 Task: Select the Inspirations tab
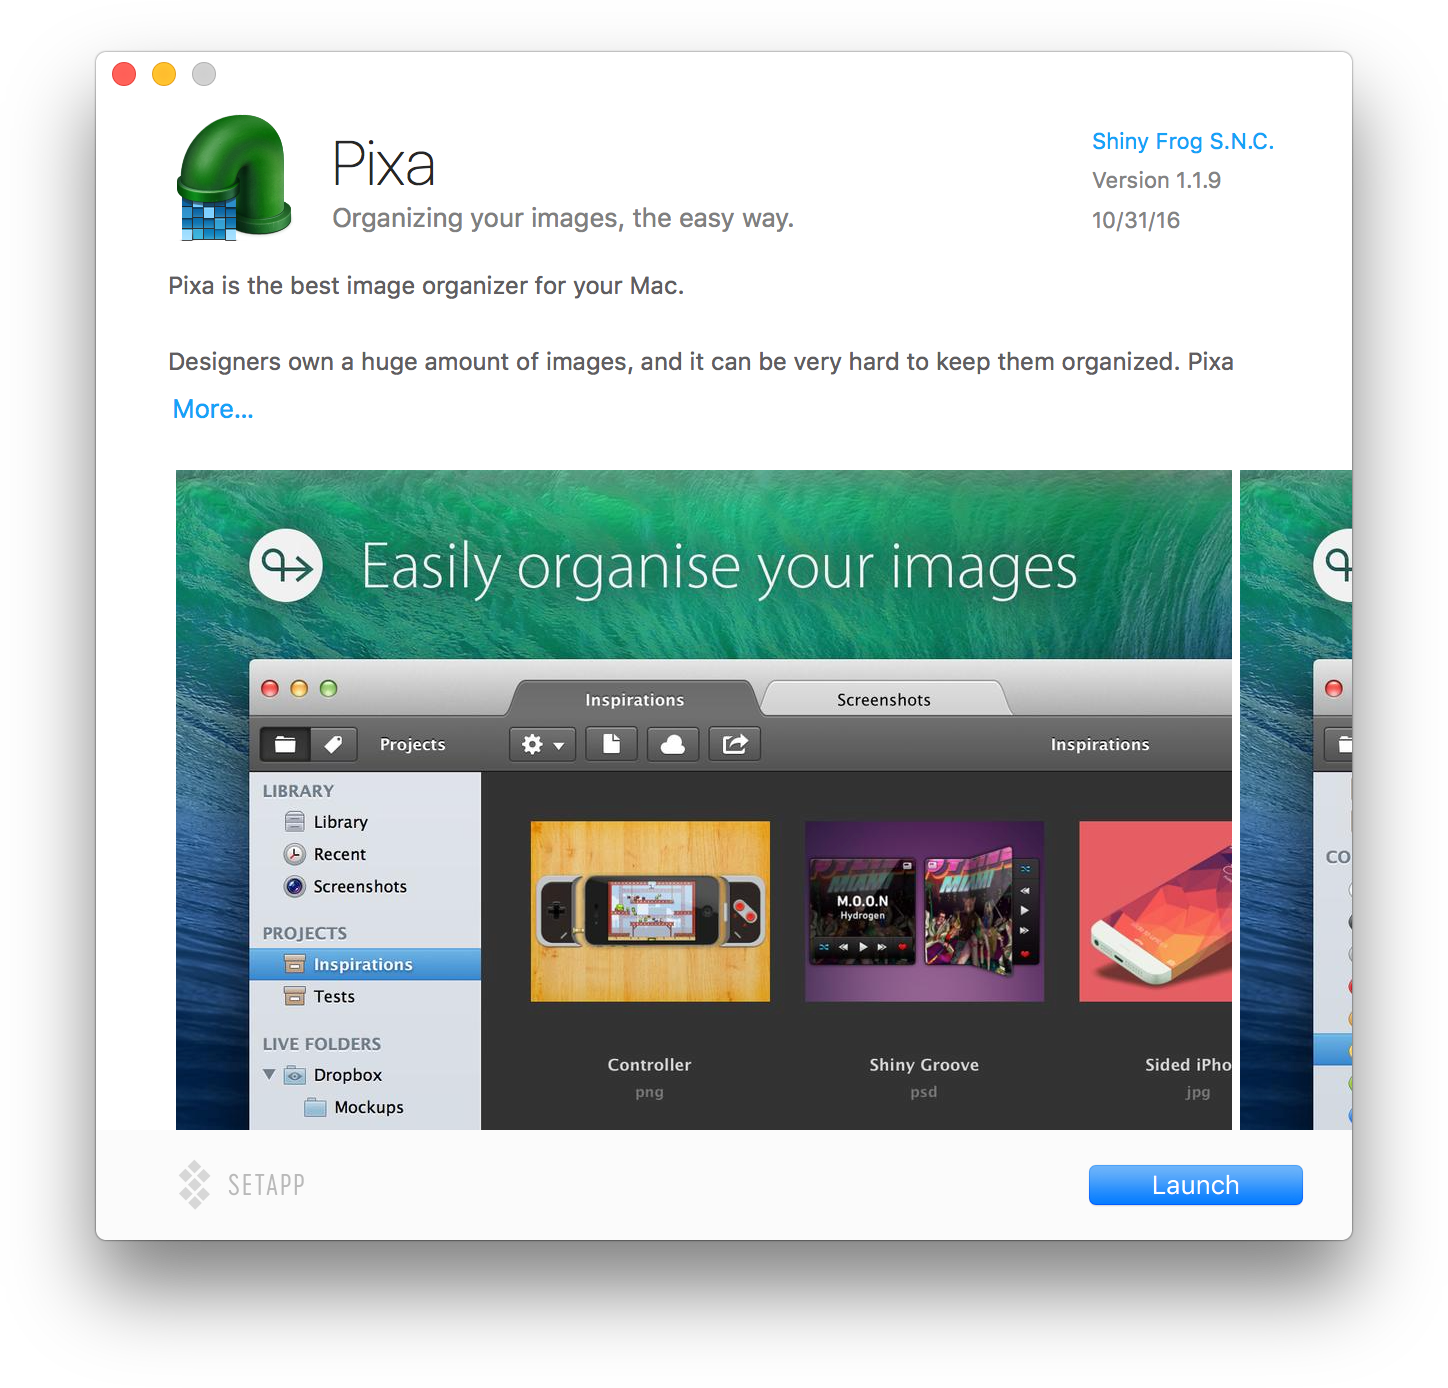(634, 700)
